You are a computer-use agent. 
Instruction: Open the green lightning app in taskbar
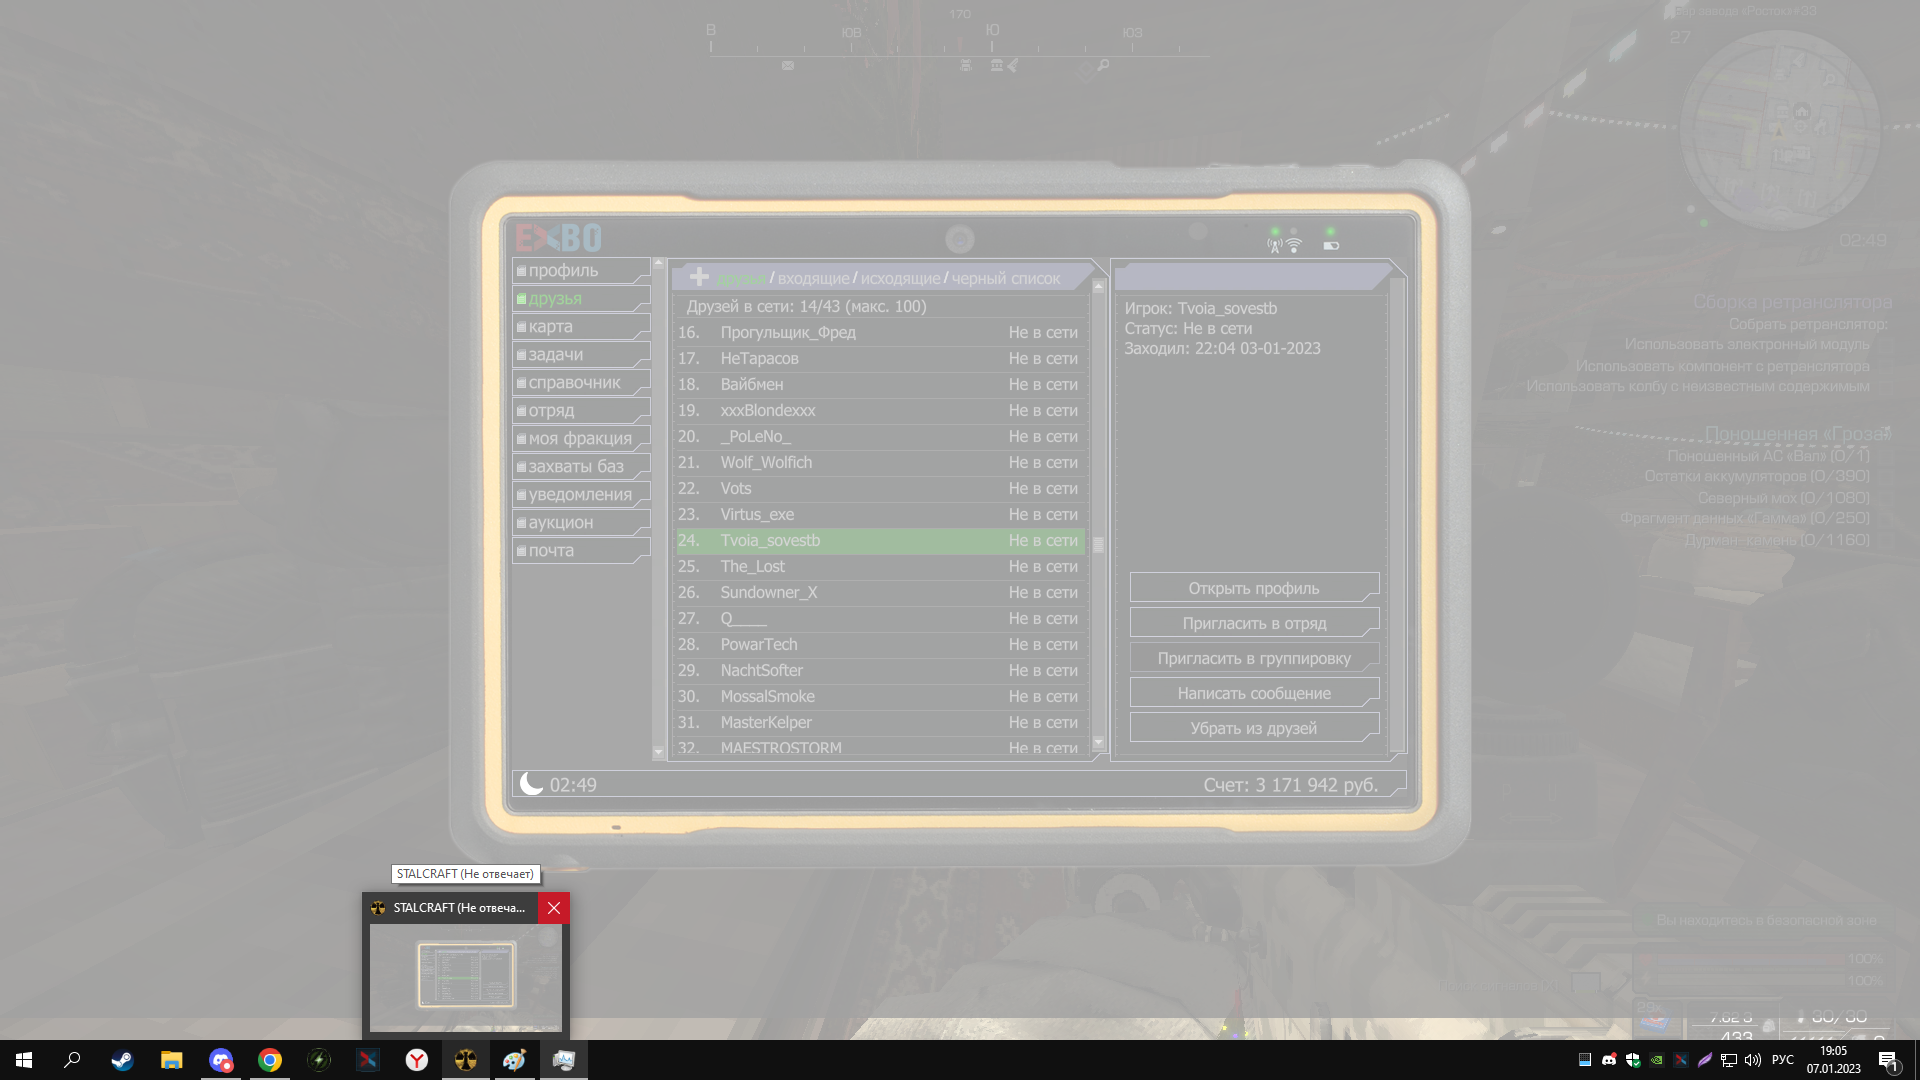tap(319, 1060)
